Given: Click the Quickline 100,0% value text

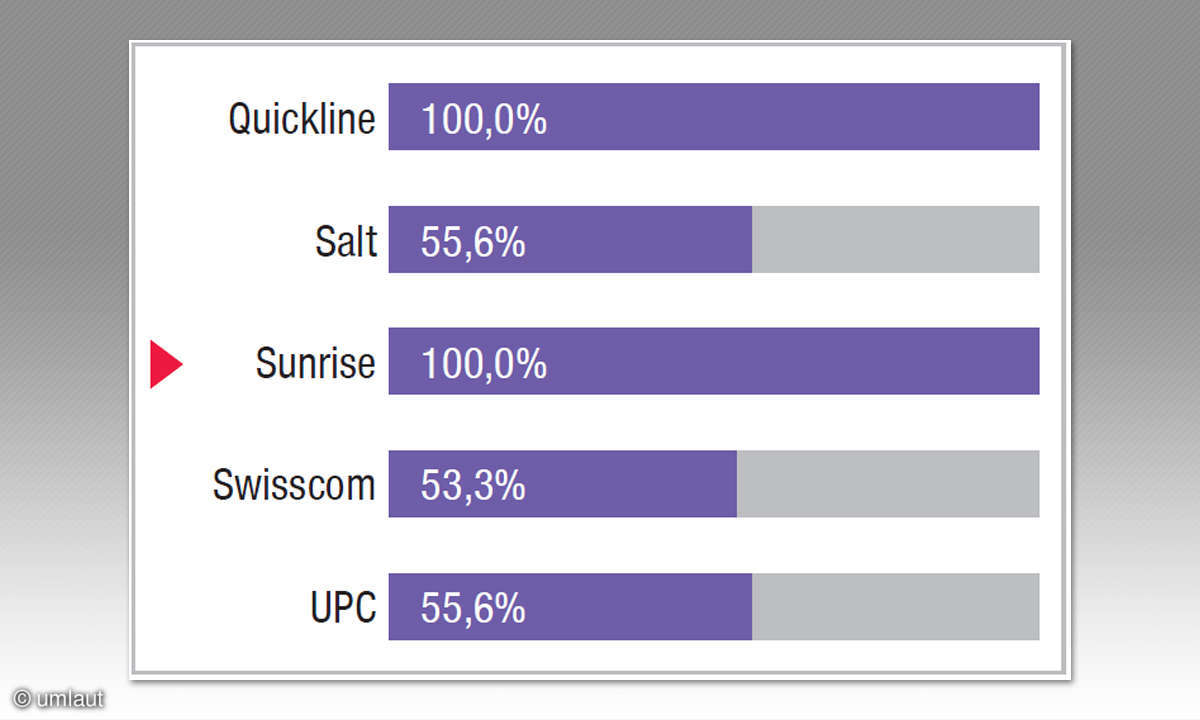Looking at the screenshot, I should 484,118.
